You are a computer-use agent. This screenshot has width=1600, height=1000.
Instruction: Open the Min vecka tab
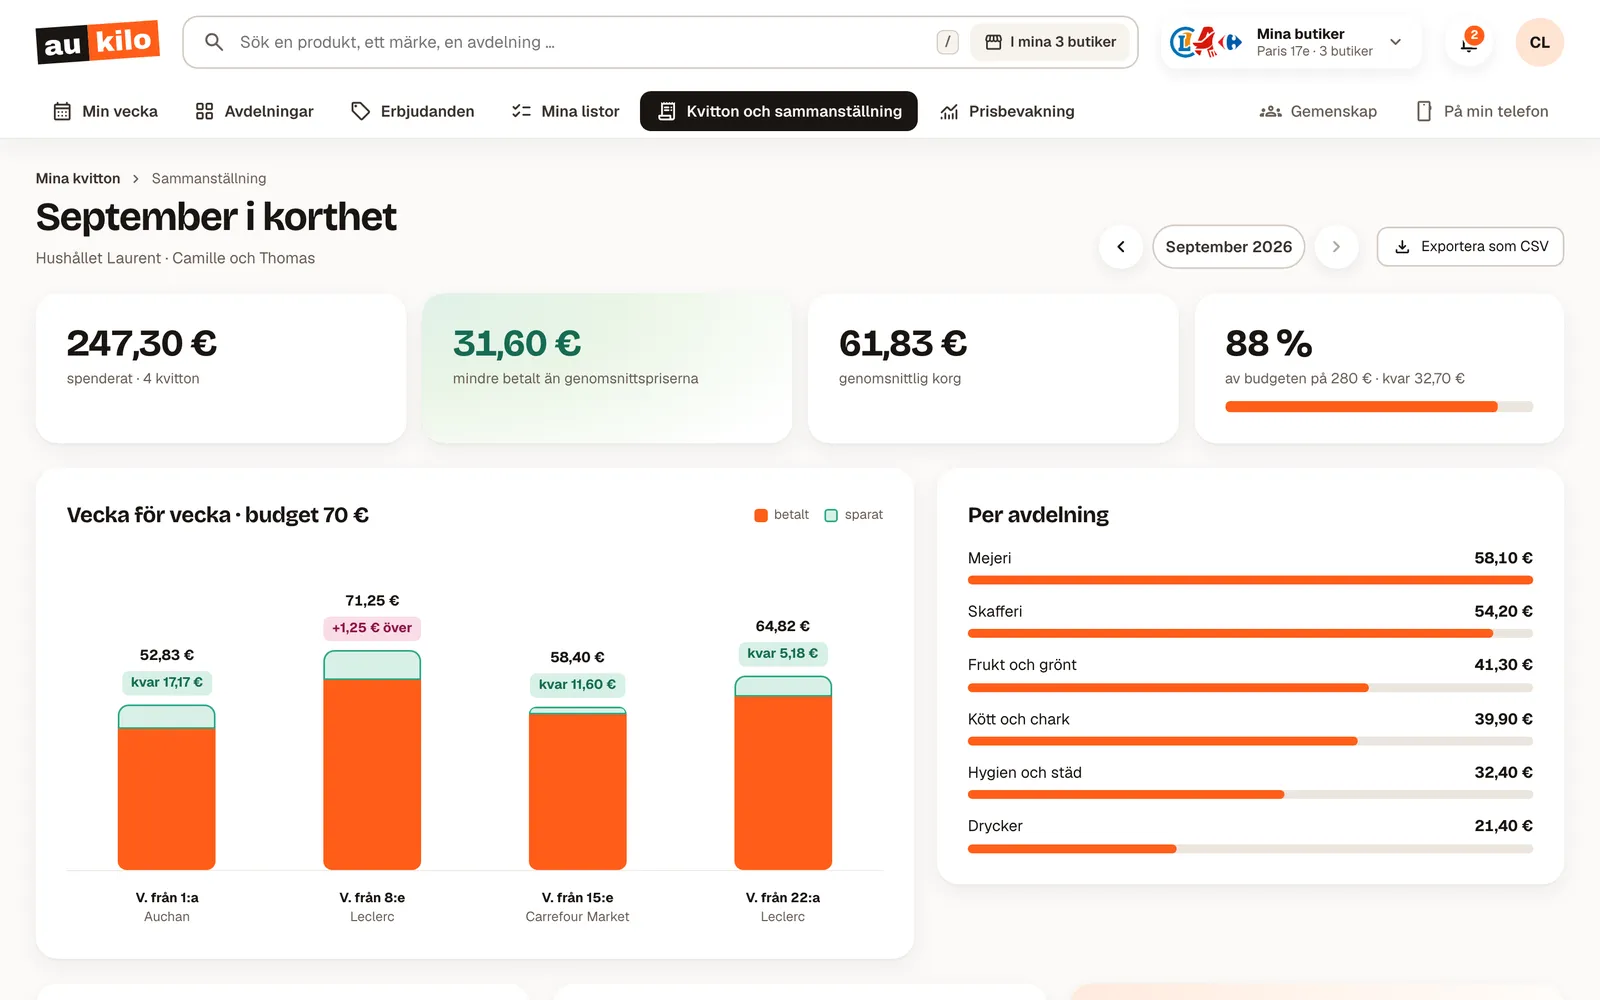click(105, 111)
